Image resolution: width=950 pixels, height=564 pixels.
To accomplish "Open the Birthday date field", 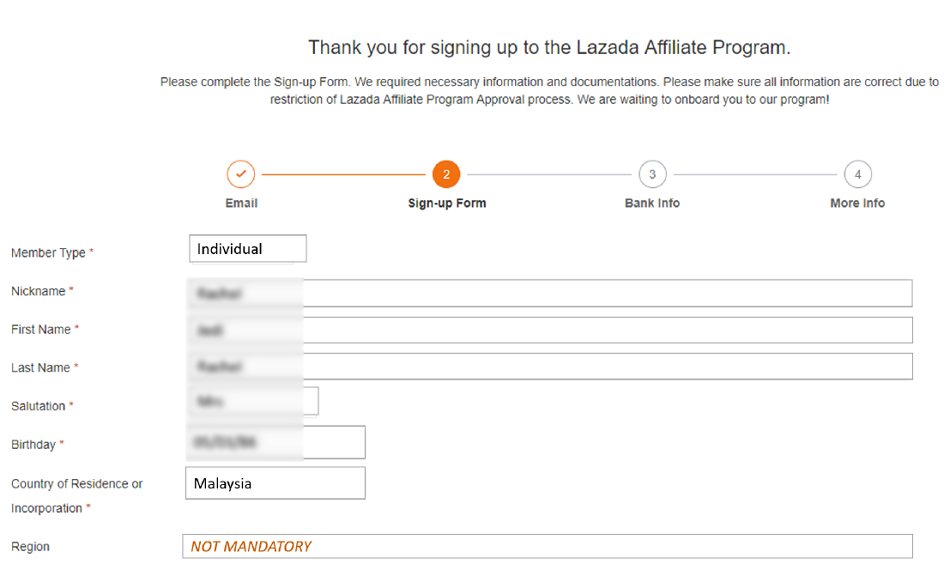I will [x=276, y=442].
